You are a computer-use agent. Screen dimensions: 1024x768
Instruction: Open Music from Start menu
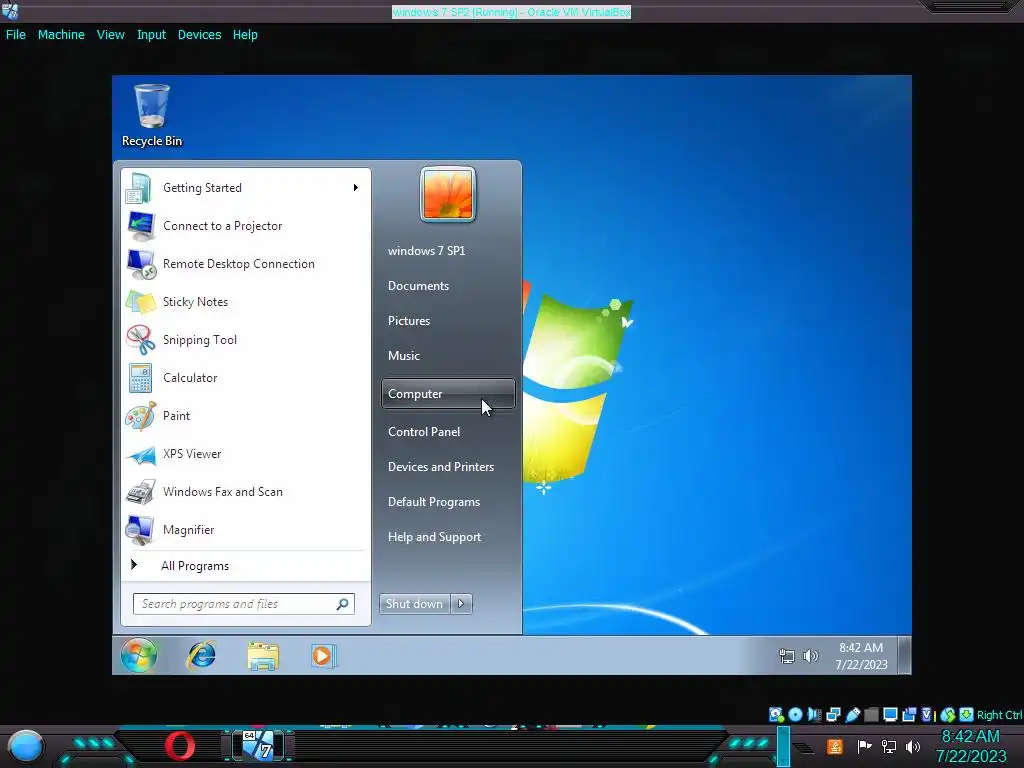448,356
